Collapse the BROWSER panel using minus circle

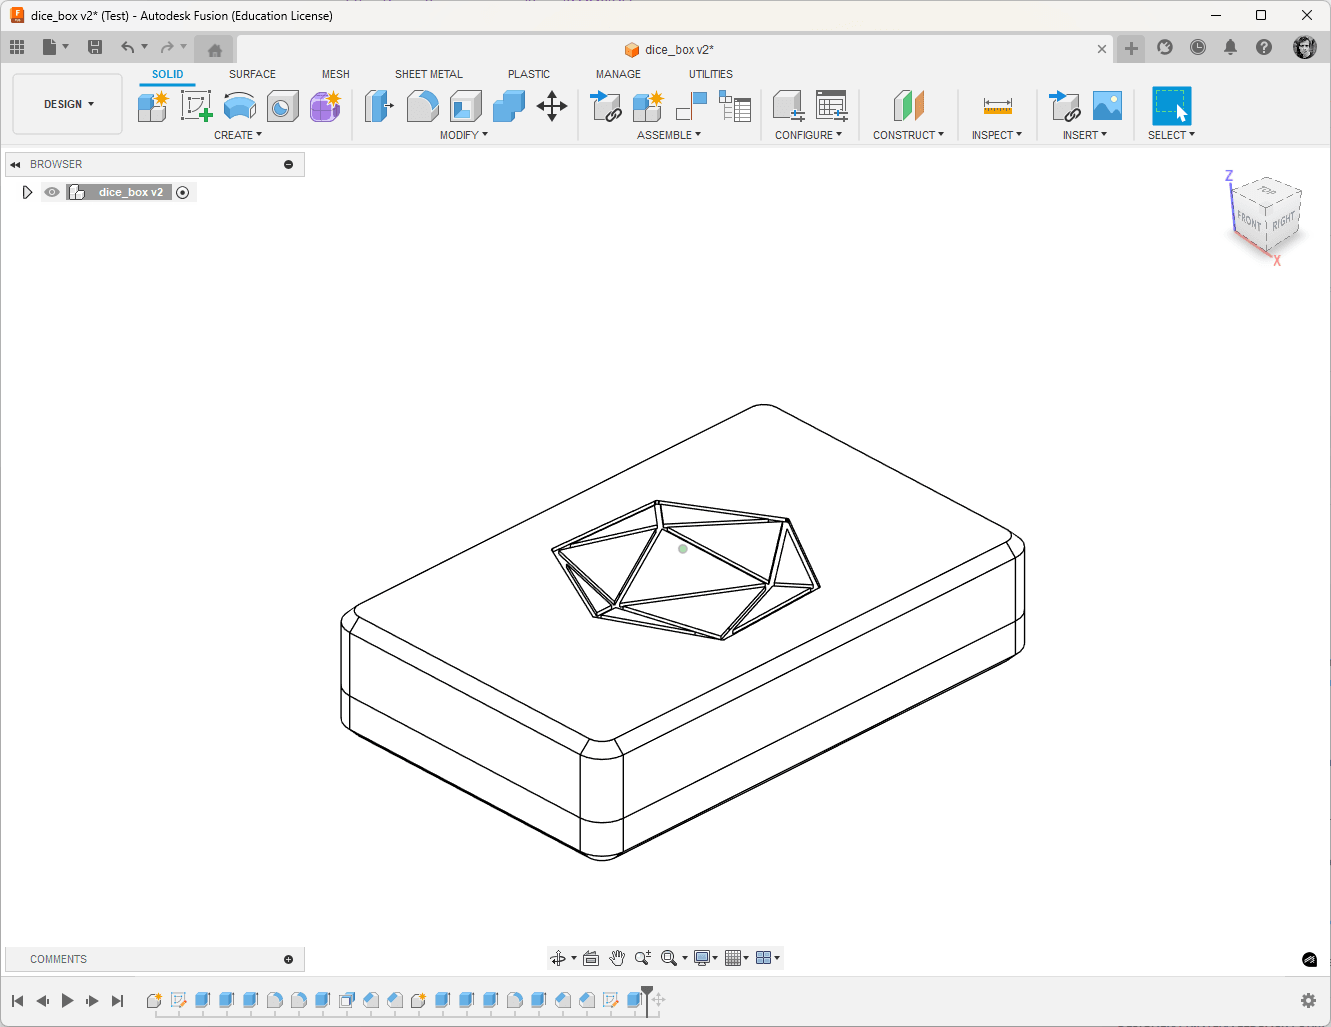(x=289, y=164)
